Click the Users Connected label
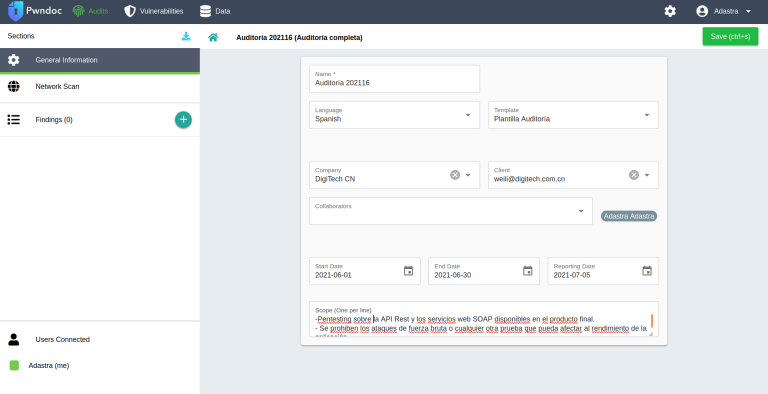768x394 pixels. 63,340
